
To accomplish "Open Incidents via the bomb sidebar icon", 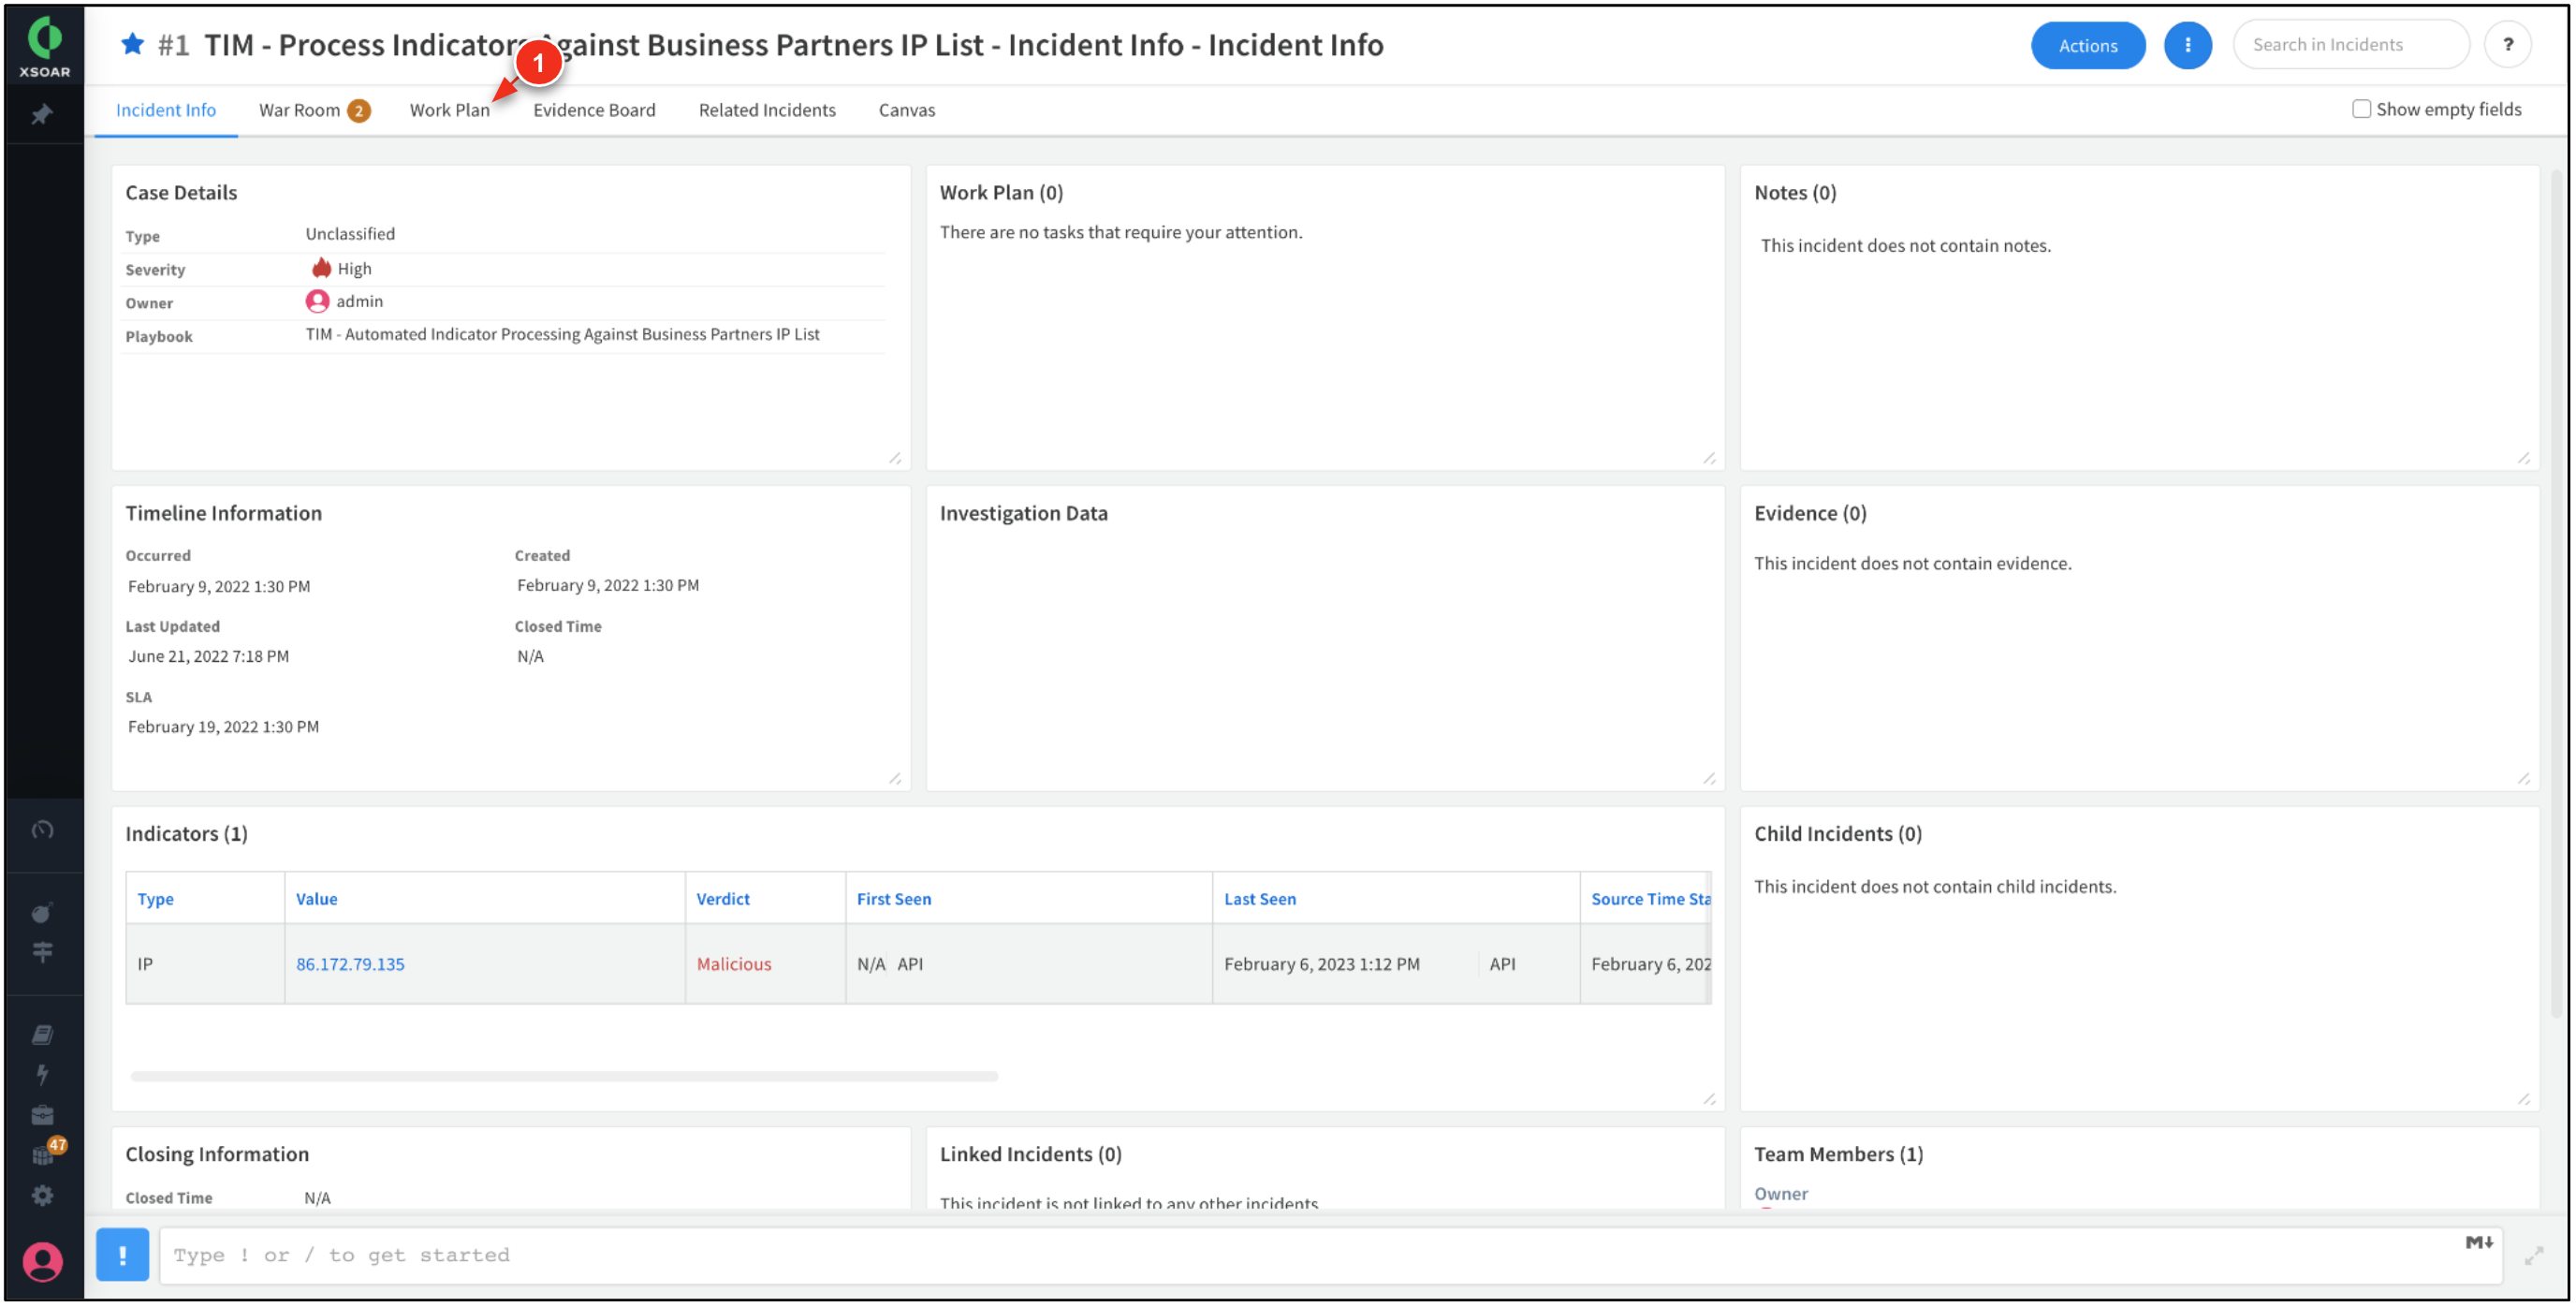I will [x=42, y=912].
